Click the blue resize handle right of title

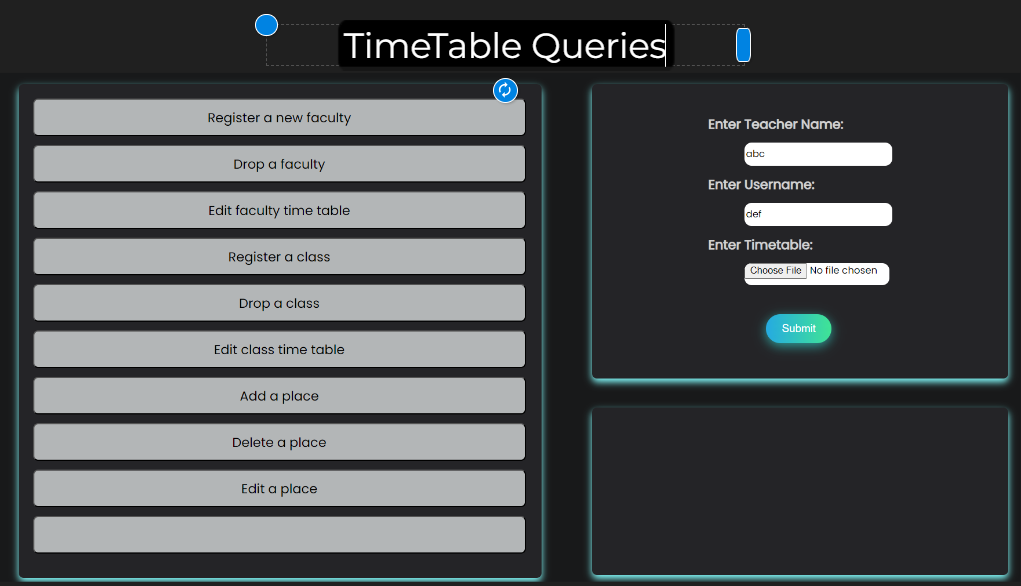(743, 45)
